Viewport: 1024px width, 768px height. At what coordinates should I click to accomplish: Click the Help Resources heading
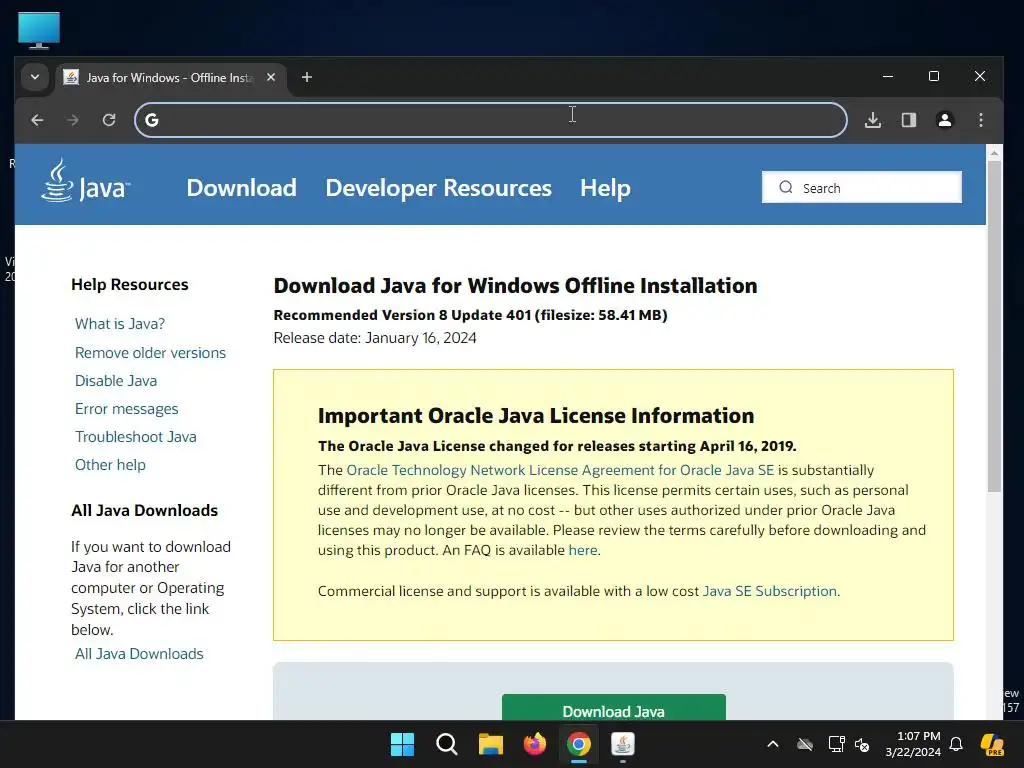[129, 285]
